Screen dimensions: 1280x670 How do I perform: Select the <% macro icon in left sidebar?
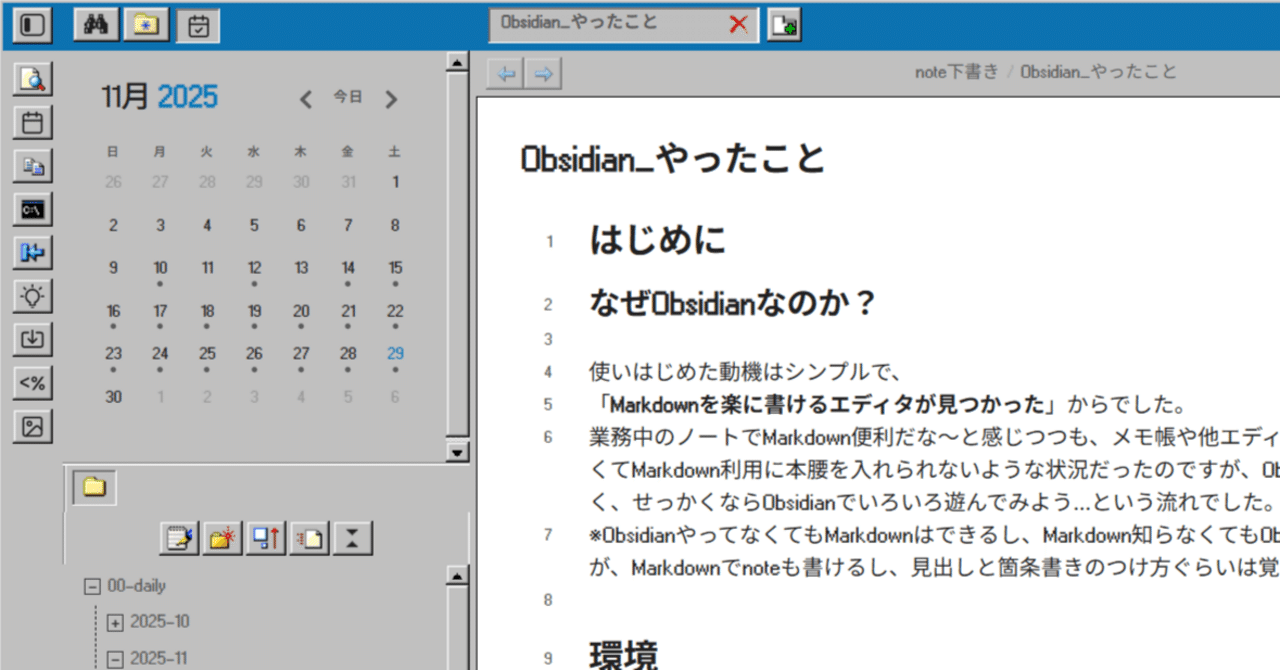point(33,383)
